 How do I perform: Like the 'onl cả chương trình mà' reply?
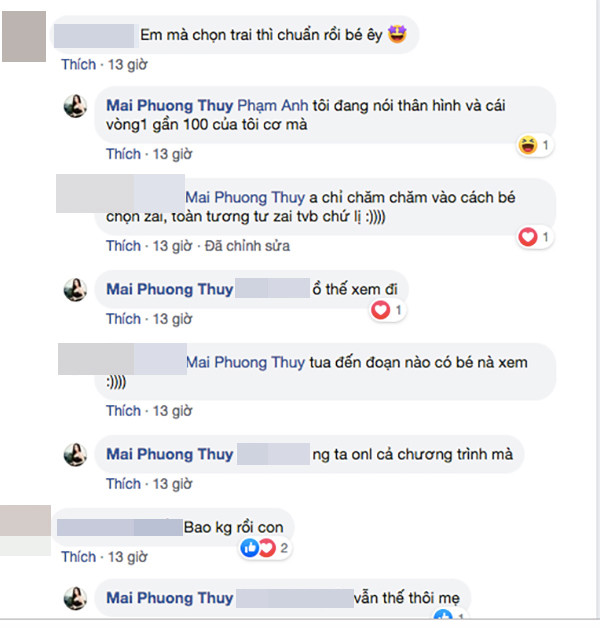123,484
